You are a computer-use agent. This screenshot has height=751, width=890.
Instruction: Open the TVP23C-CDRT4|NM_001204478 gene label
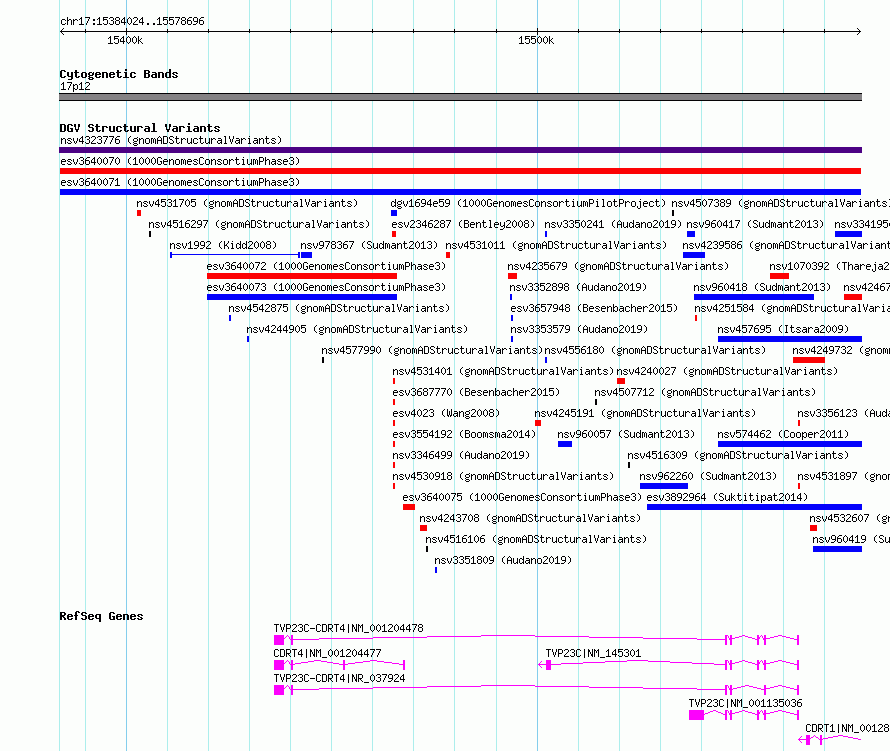pos(349,628)
